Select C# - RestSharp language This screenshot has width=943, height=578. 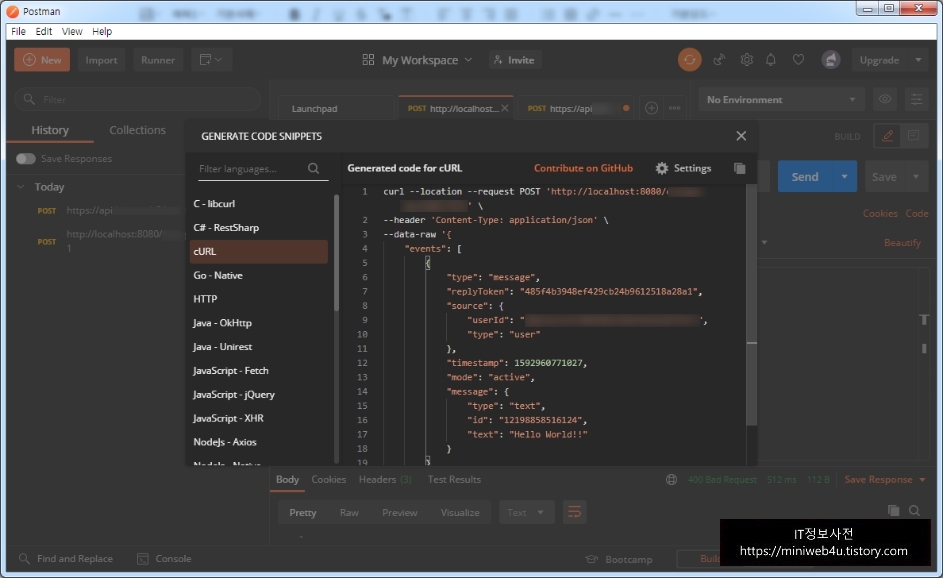pos(259,227)
